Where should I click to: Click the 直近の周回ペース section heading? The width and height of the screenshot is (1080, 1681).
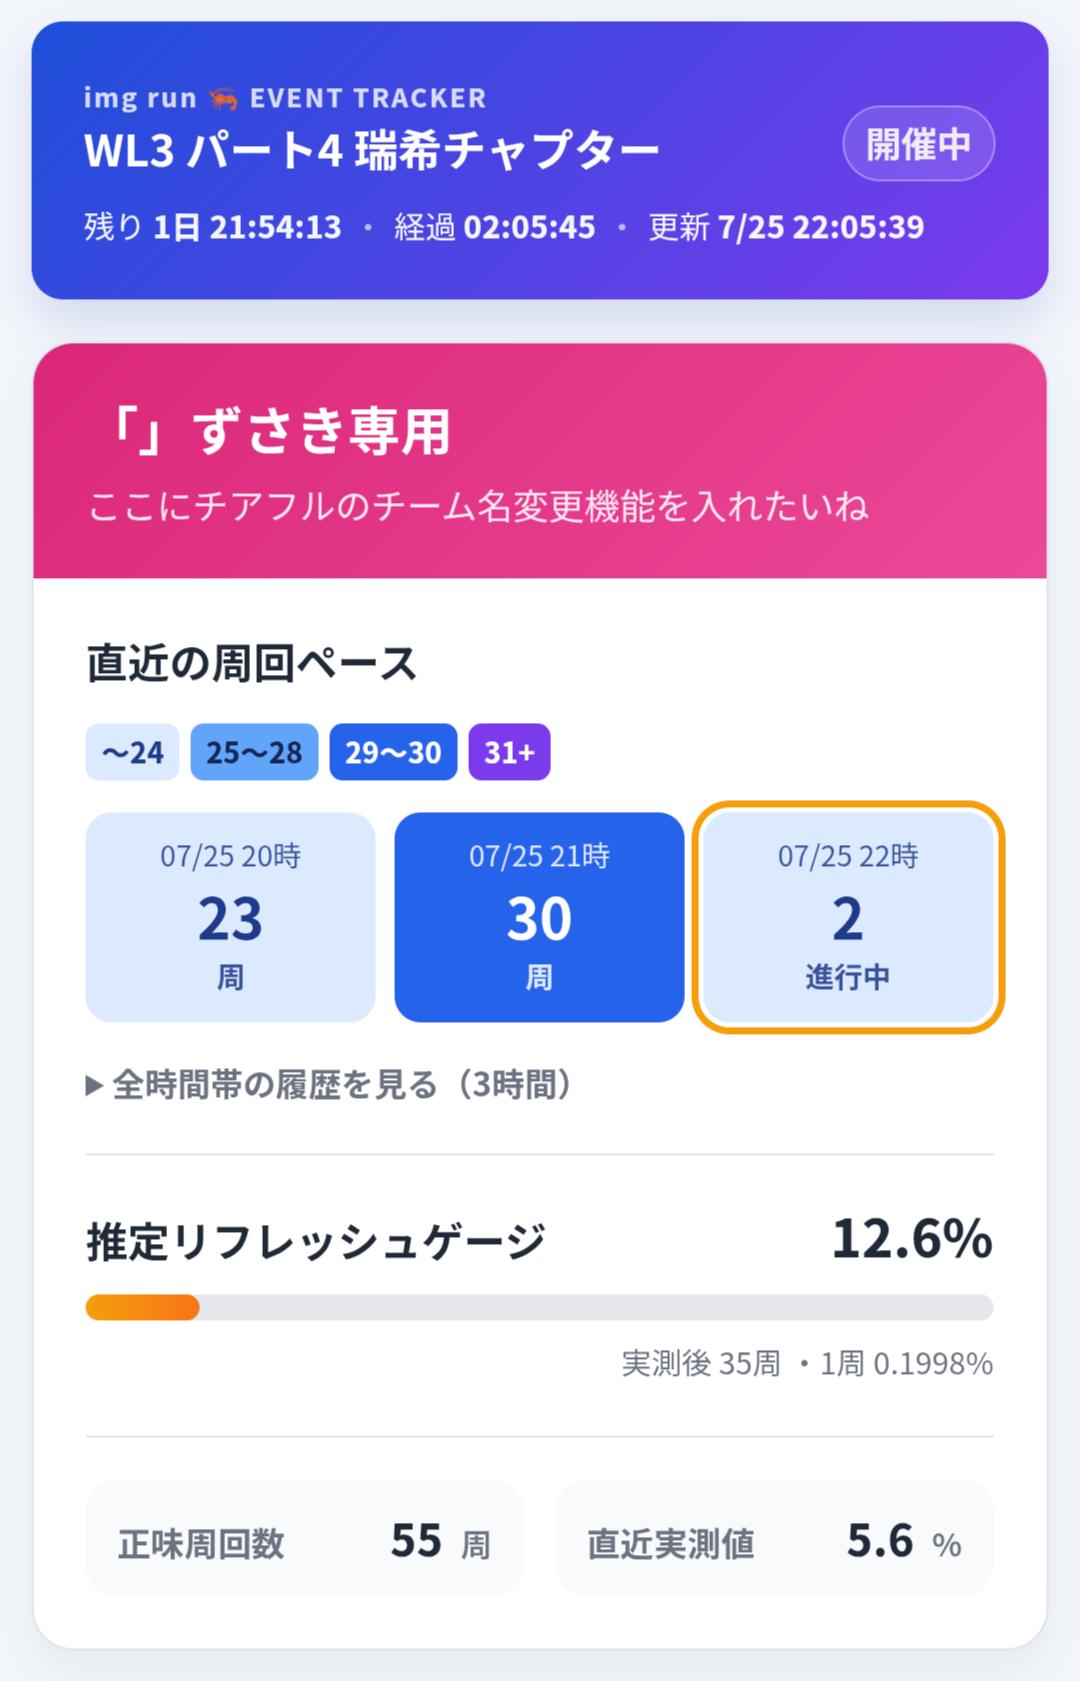pos(251,664)
